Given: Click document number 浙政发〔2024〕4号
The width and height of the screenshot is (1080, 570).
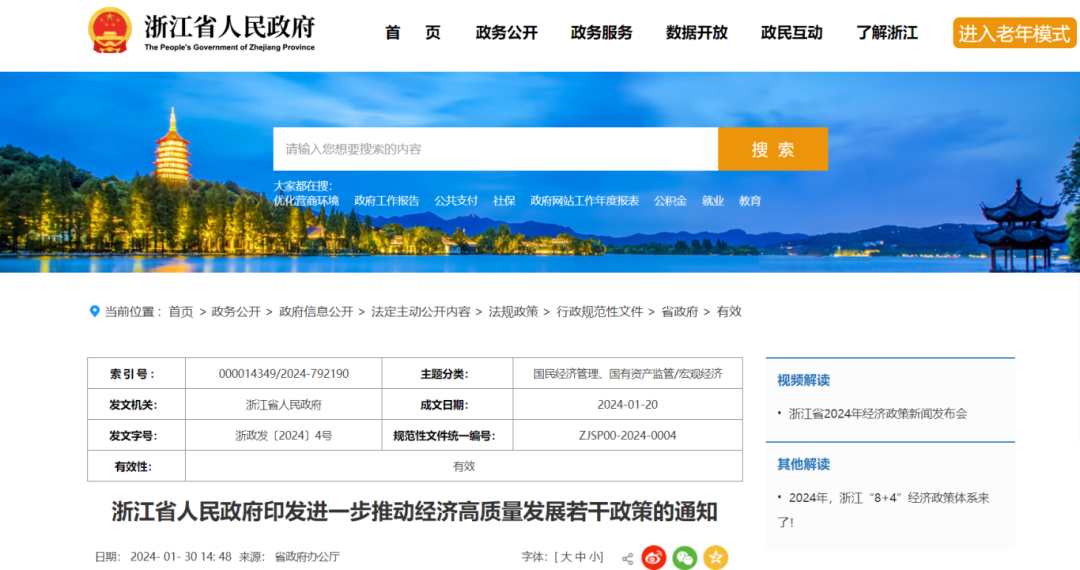Looking at the screenshot, I should pos(284,435).
